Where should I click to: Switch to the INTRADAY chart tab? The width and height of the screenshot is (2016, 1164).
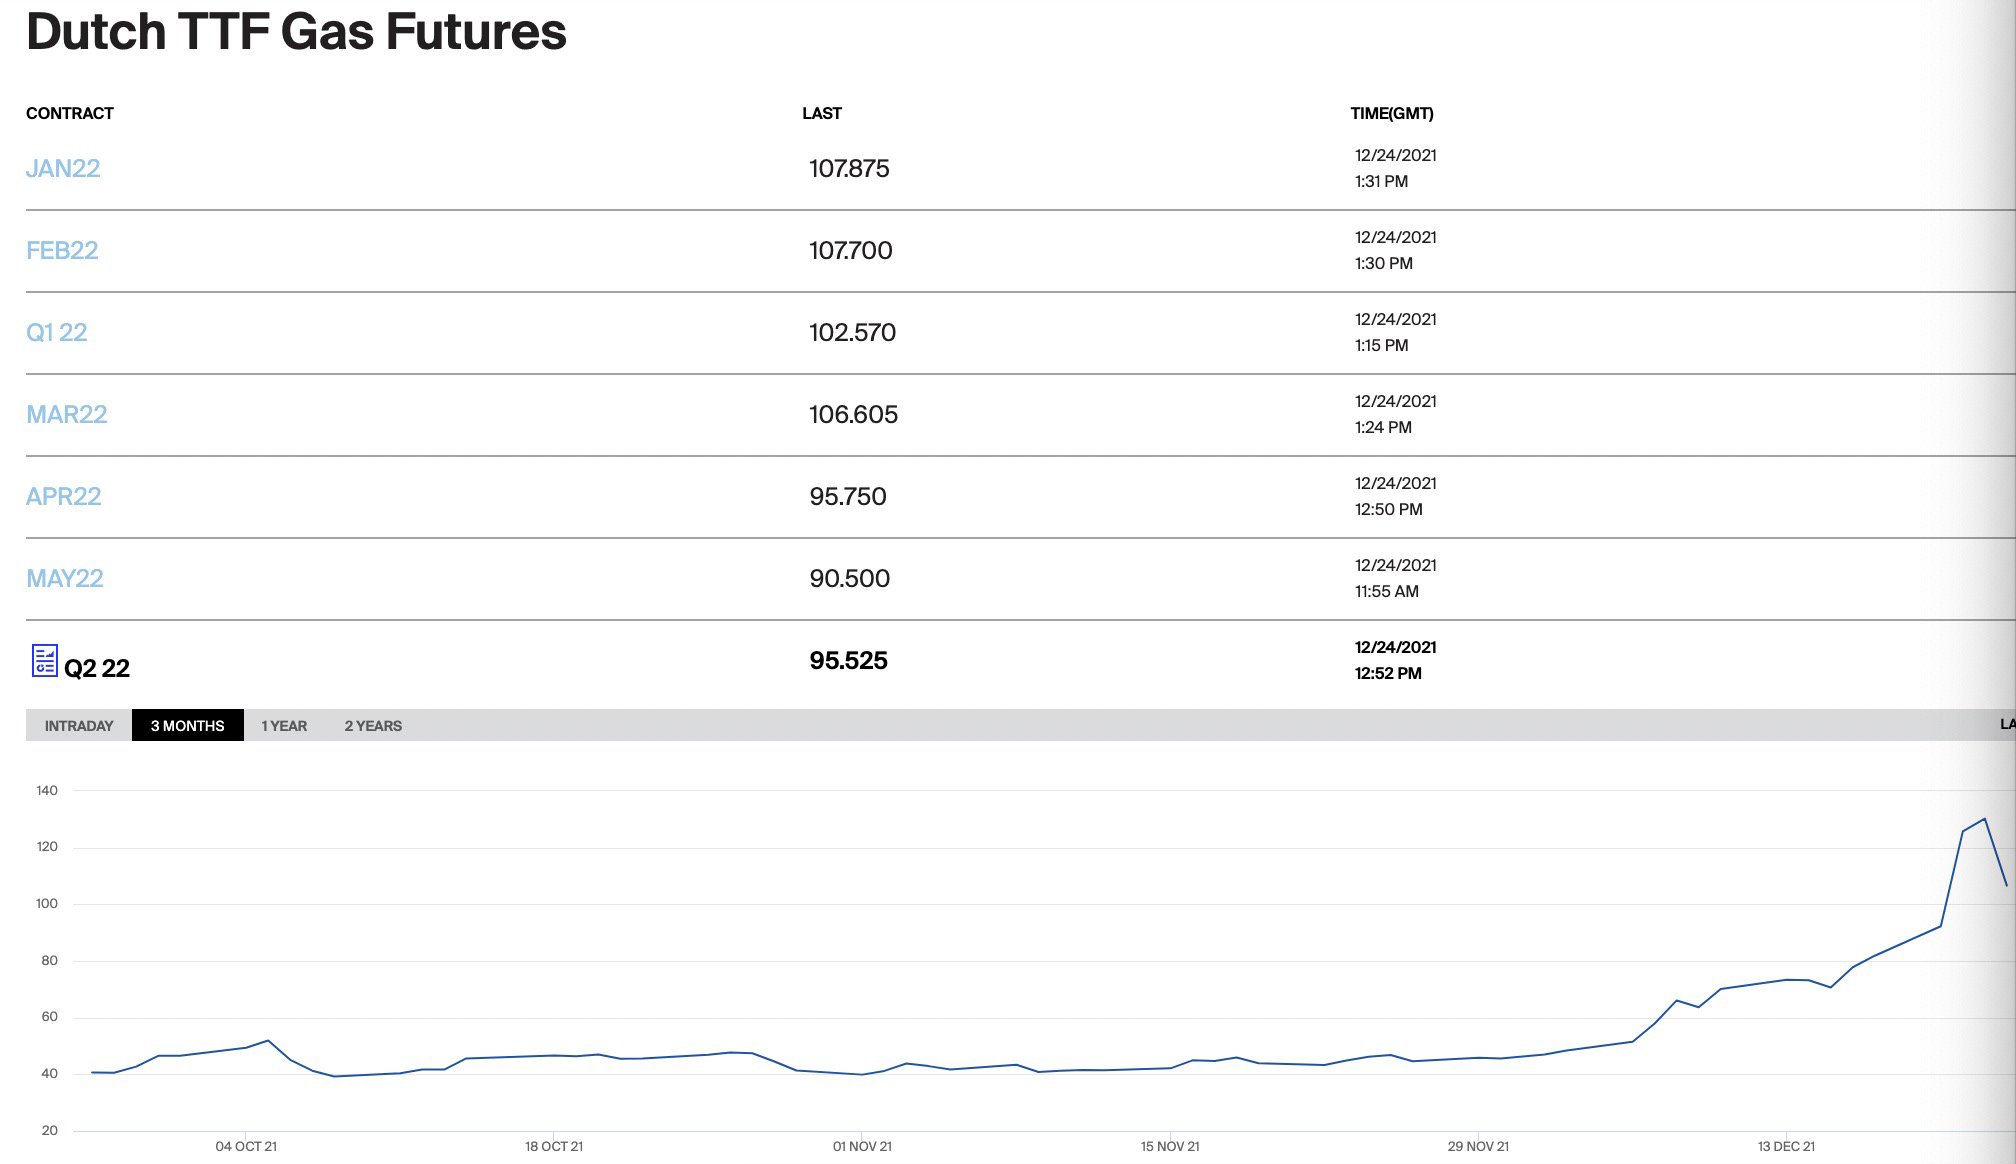pos(79,726)
